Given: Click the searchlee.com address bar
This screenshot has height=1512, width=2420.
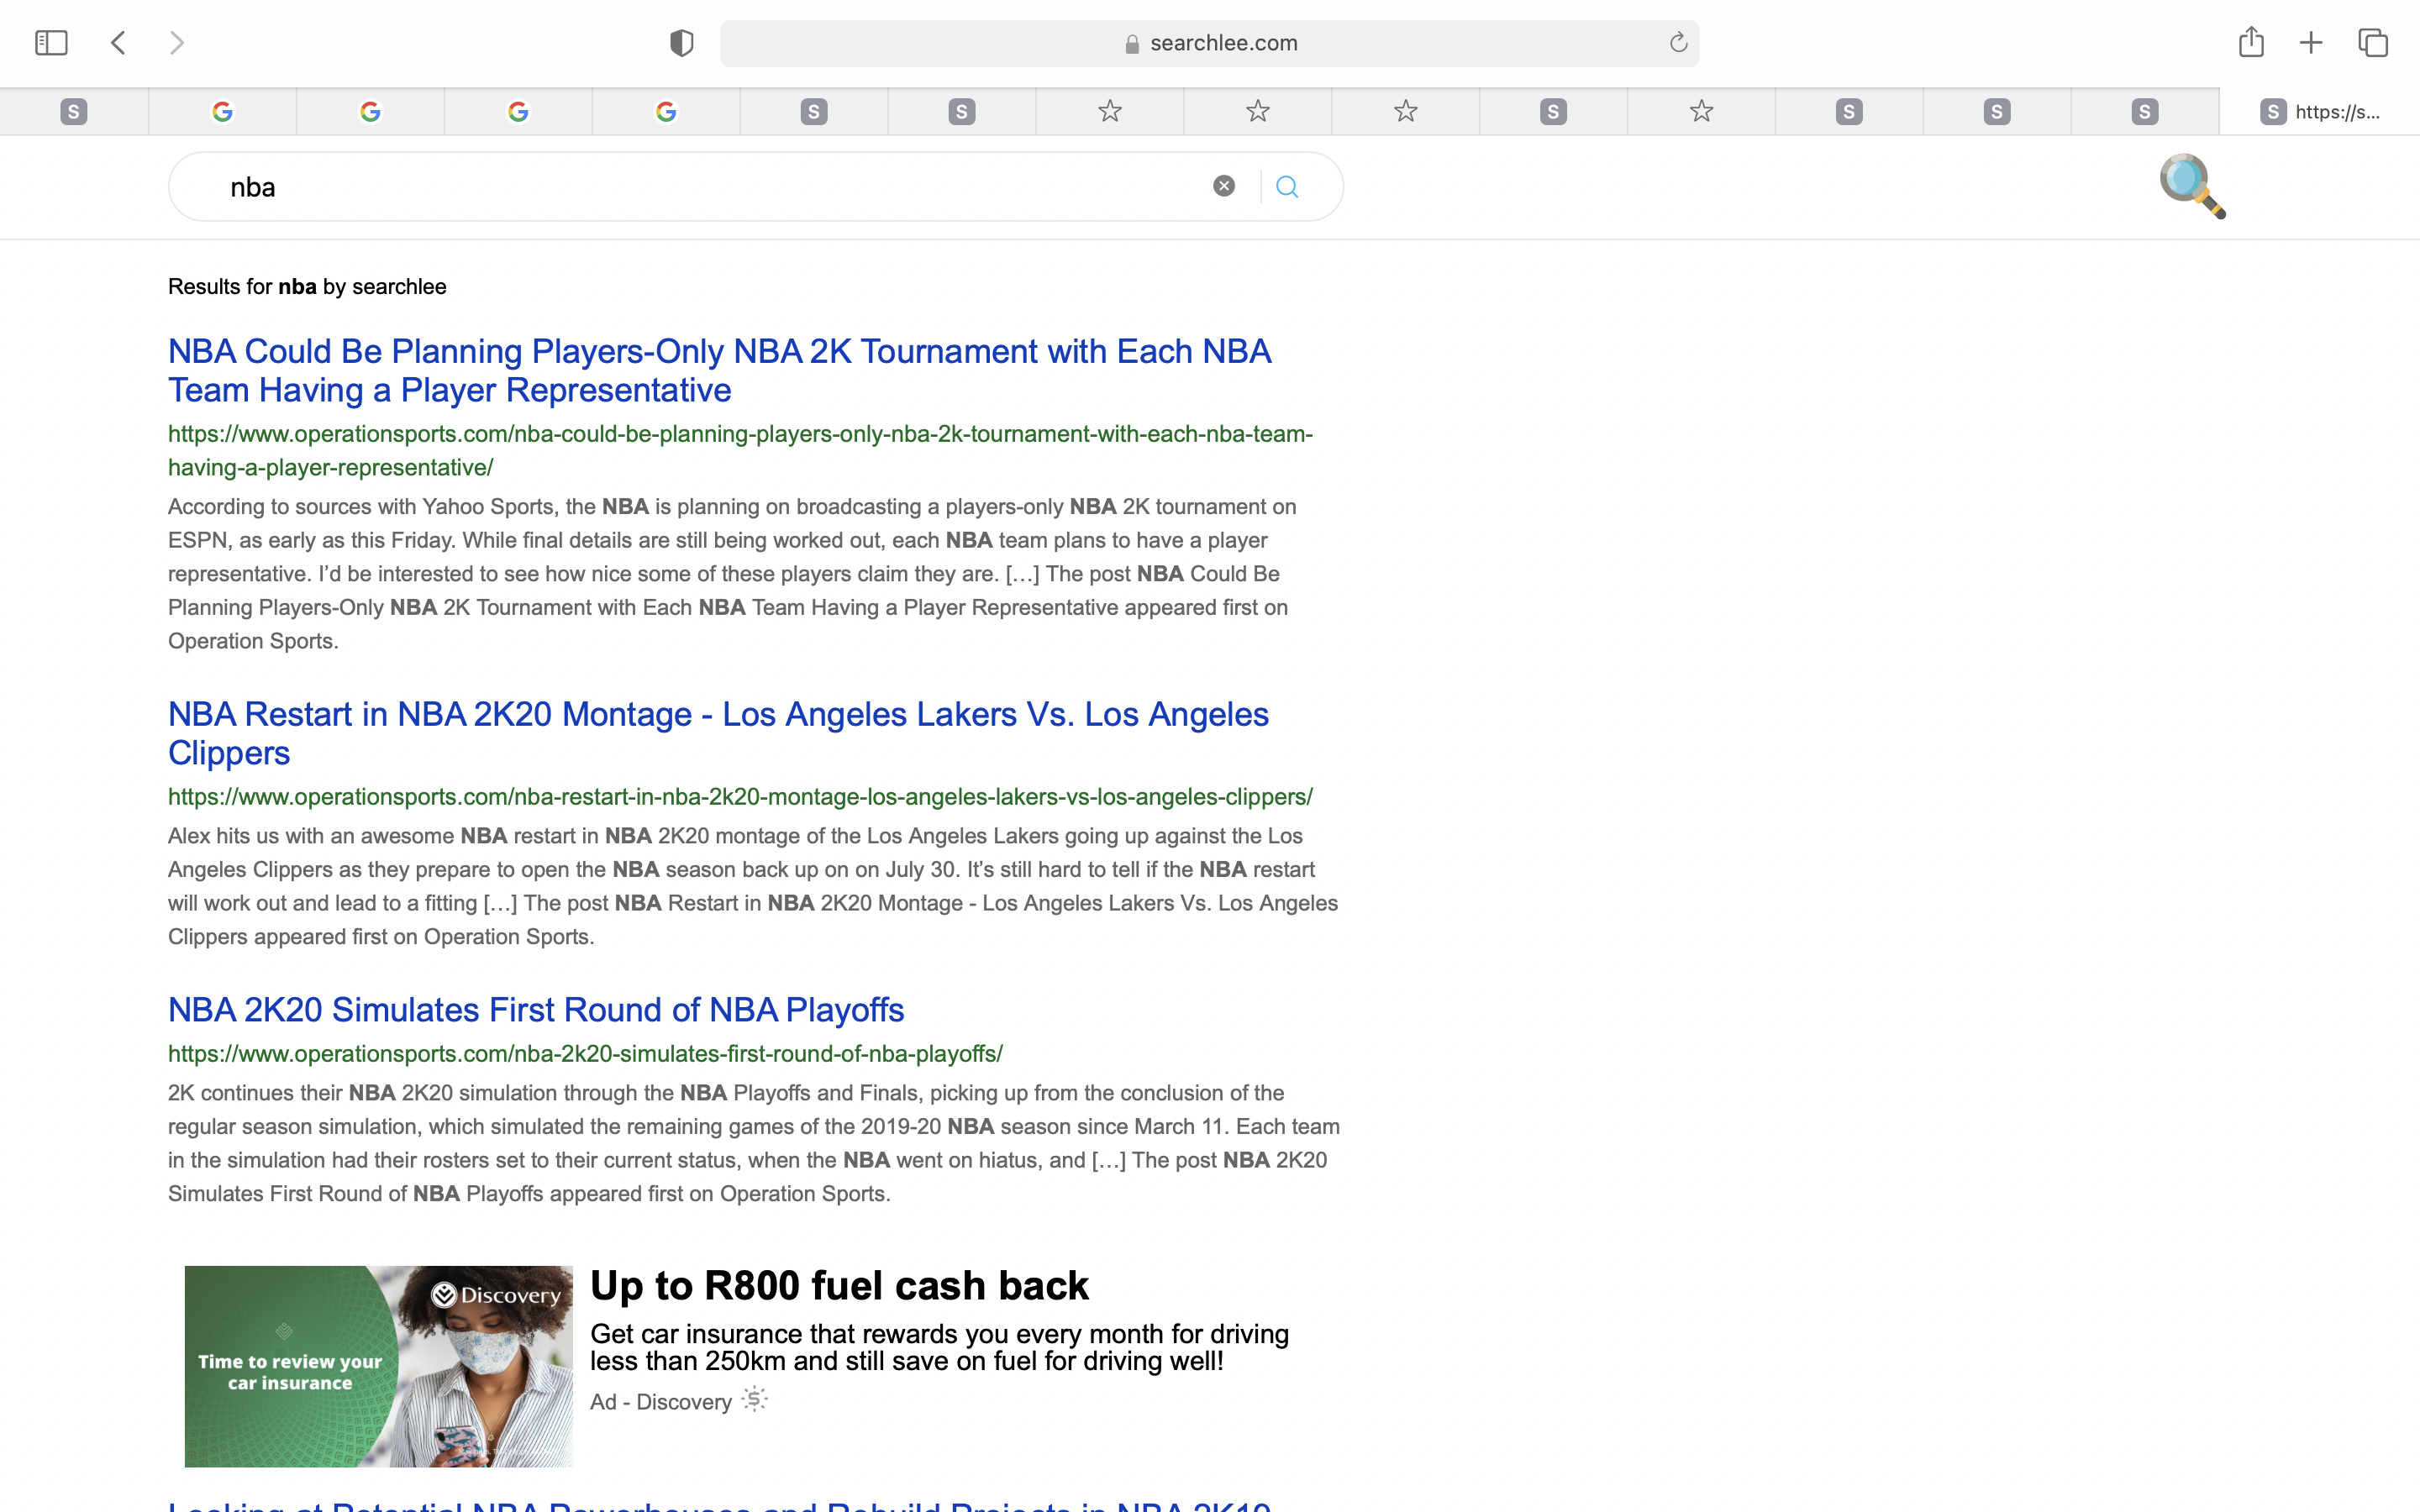Looking at the screenshot, I should pos(1208,43).
